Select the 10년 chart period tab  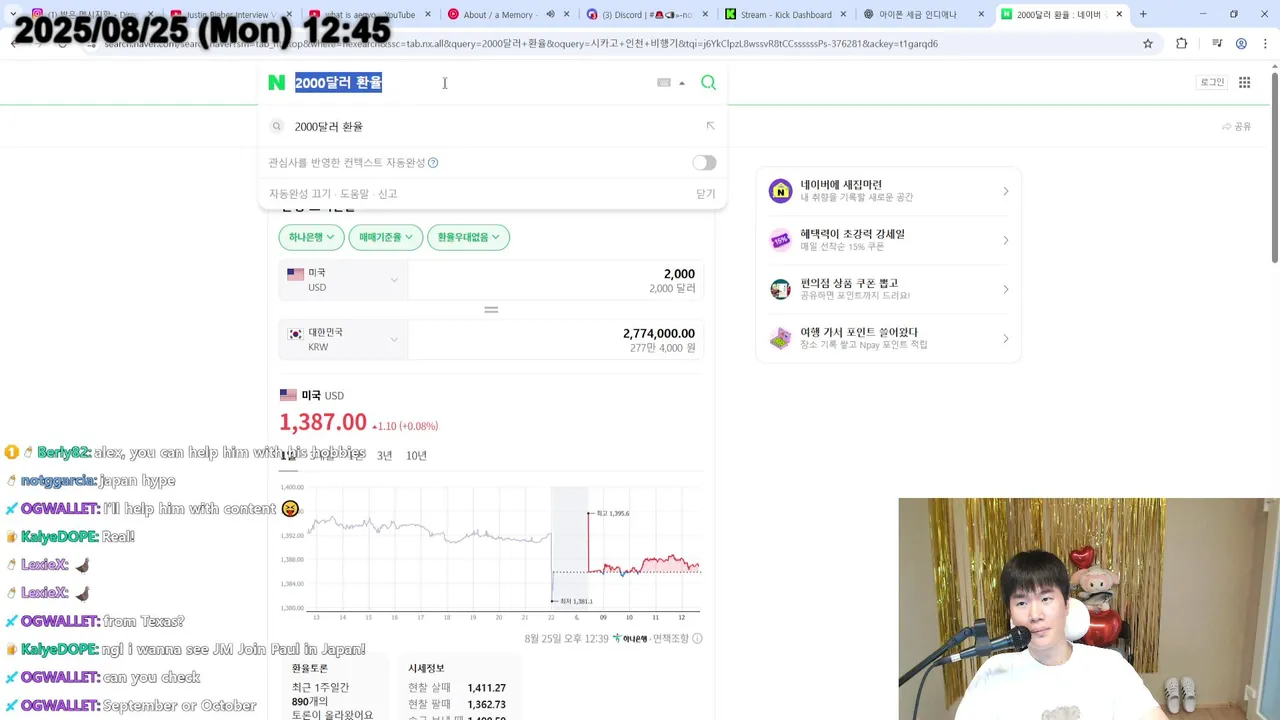click(x=416, y=456)
